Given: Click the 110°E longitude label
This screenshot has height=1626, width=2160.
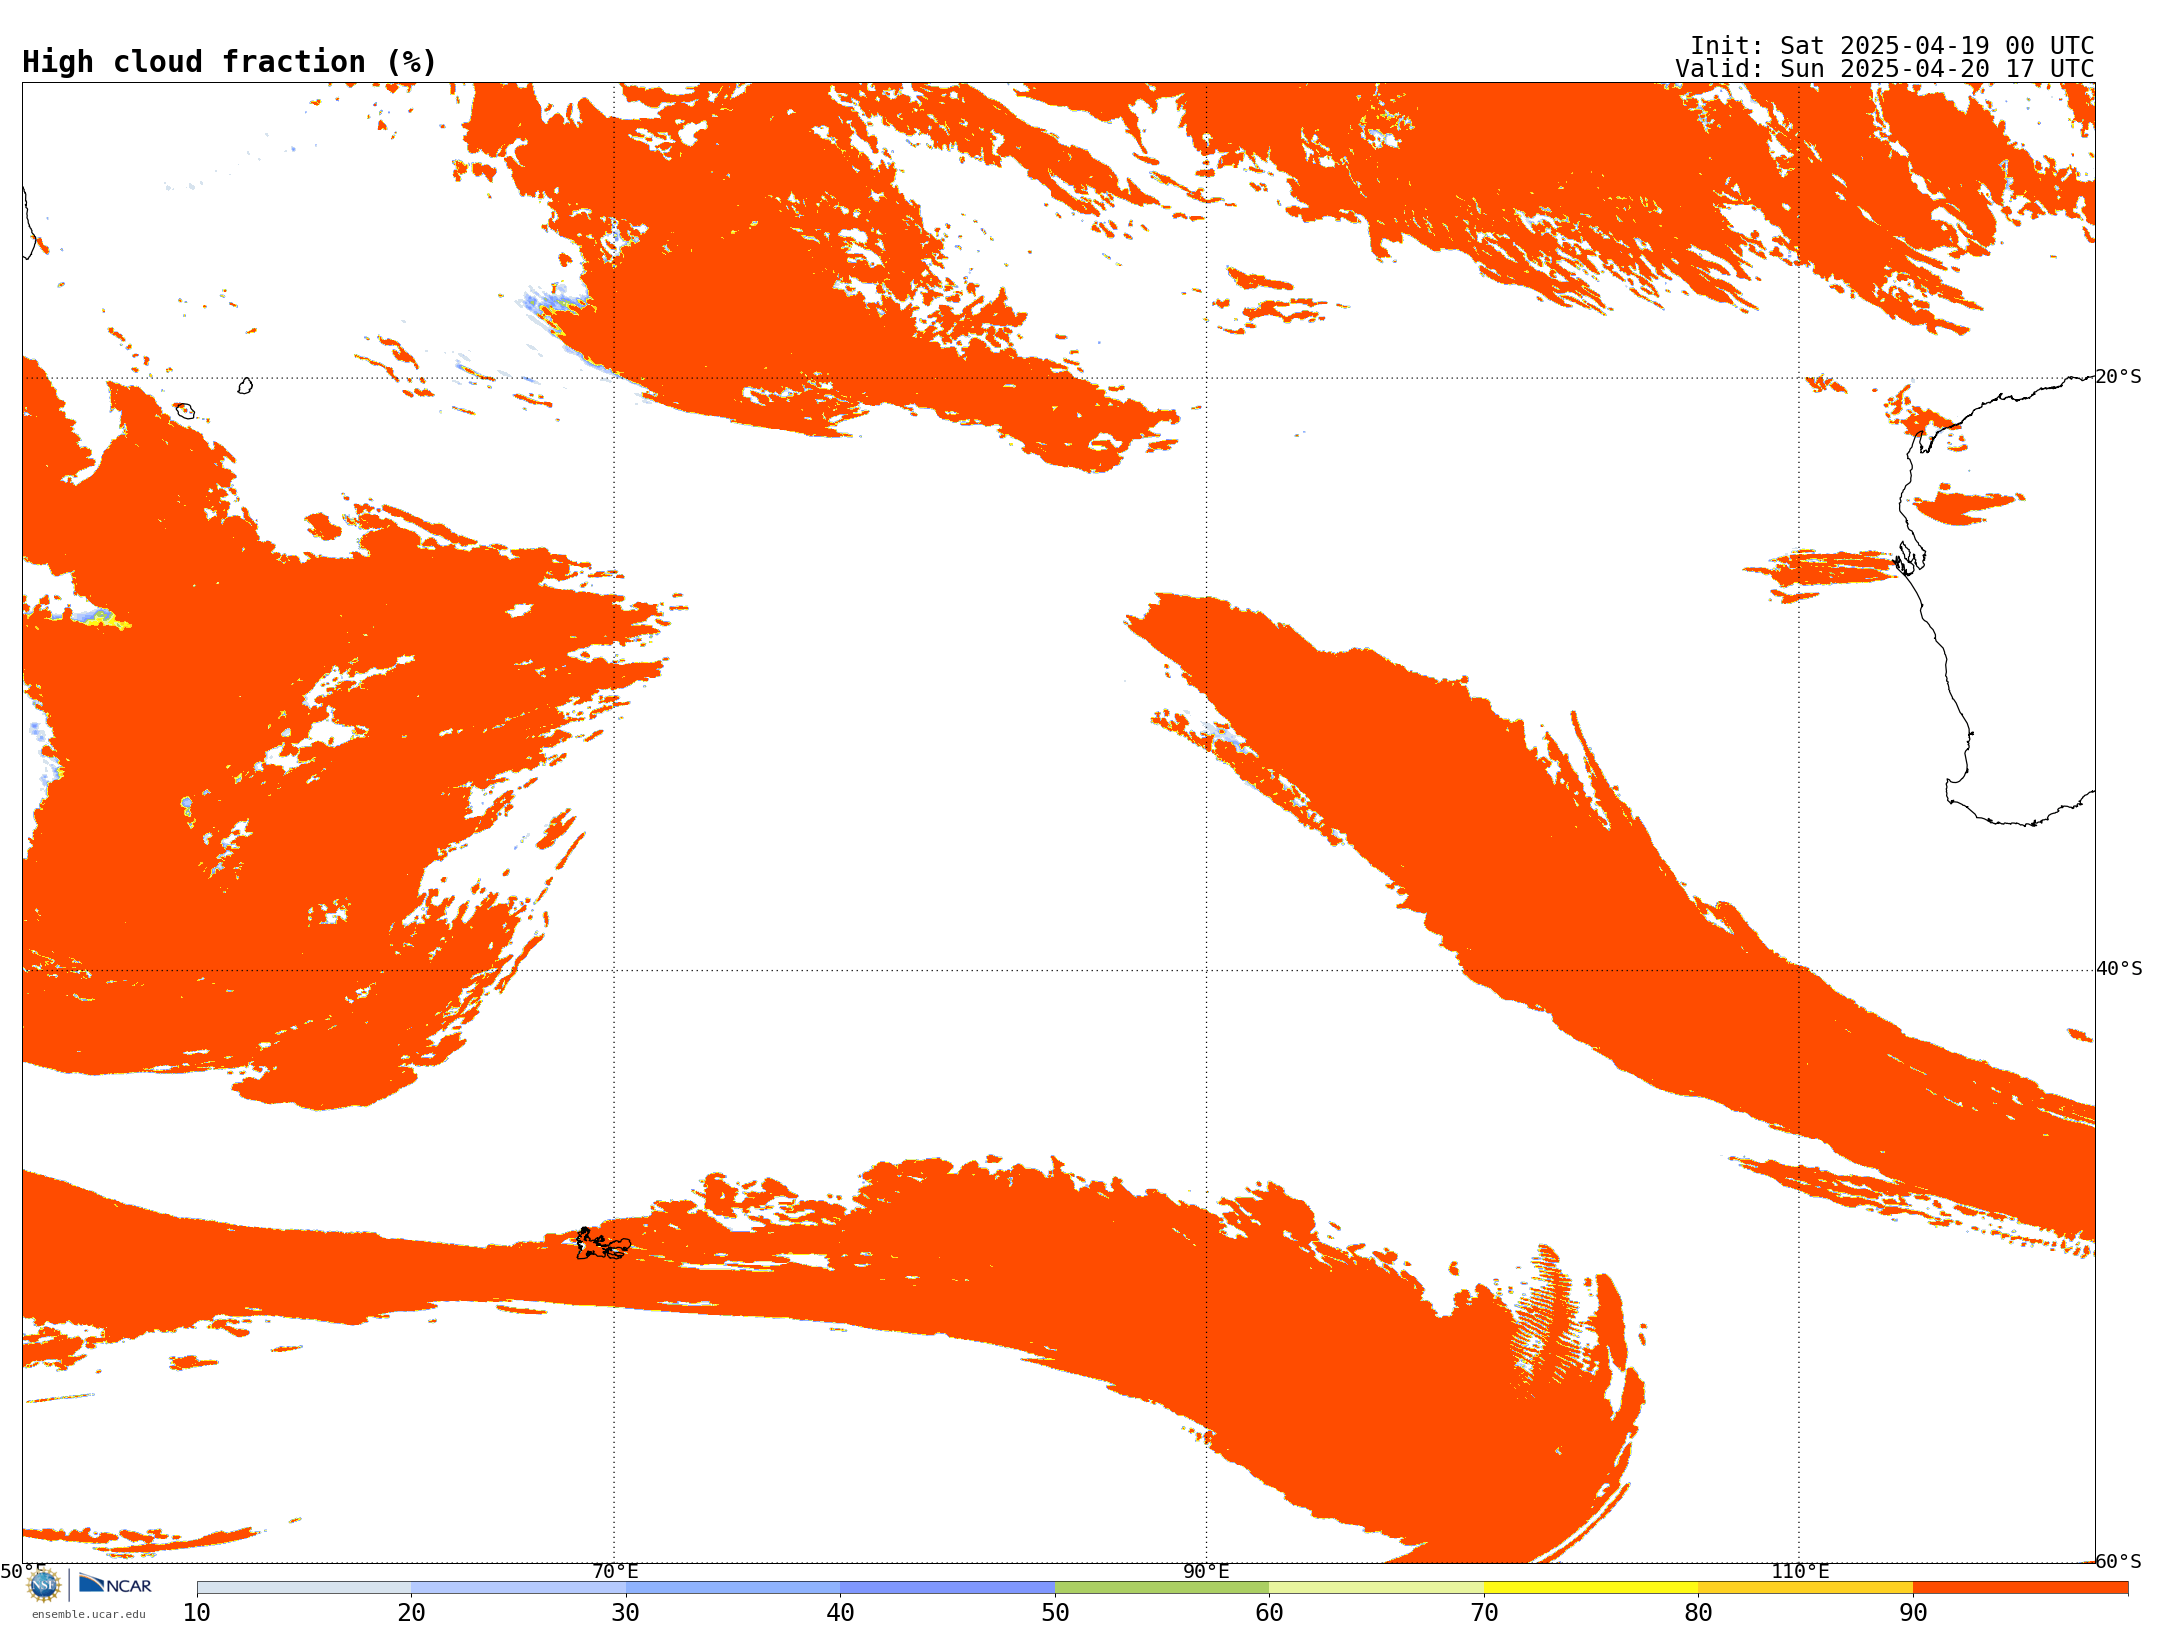Looking at the screenshot, I should coord(1800,1572).
